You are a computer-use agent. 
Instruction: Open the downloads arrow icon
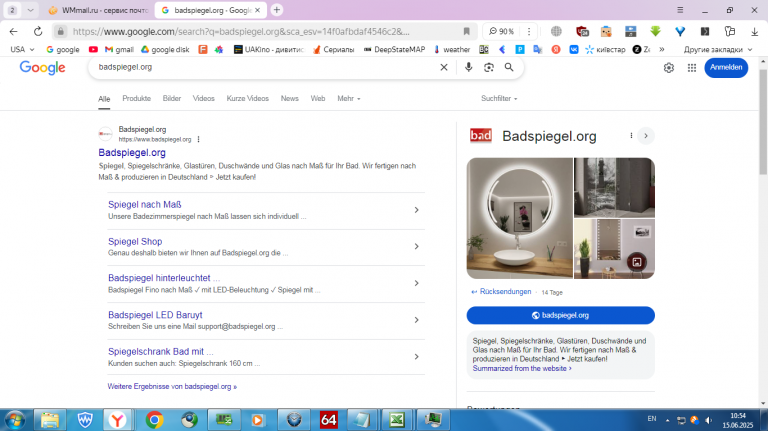pyautogui.click(x=754, y=31)
